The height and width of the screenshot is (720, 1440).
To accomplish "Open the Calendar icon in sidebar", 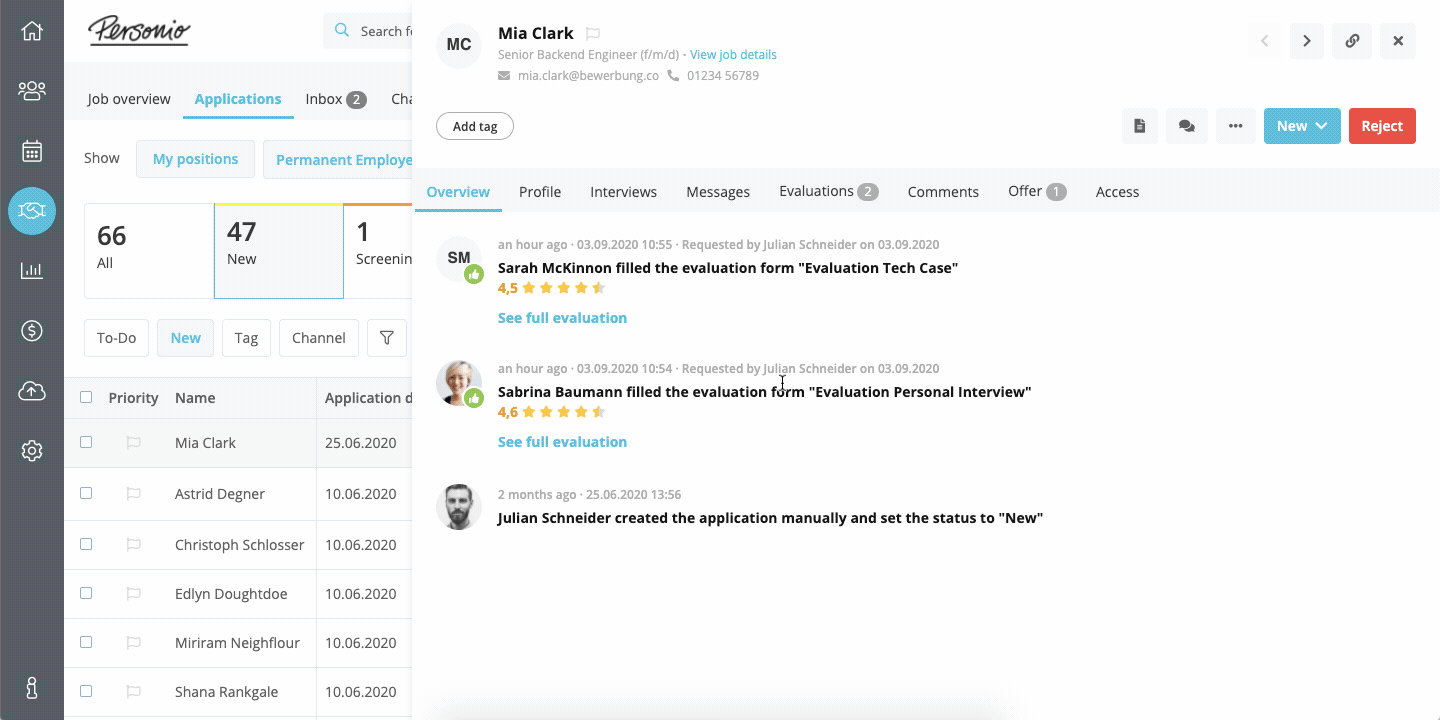I will [32, 151].
